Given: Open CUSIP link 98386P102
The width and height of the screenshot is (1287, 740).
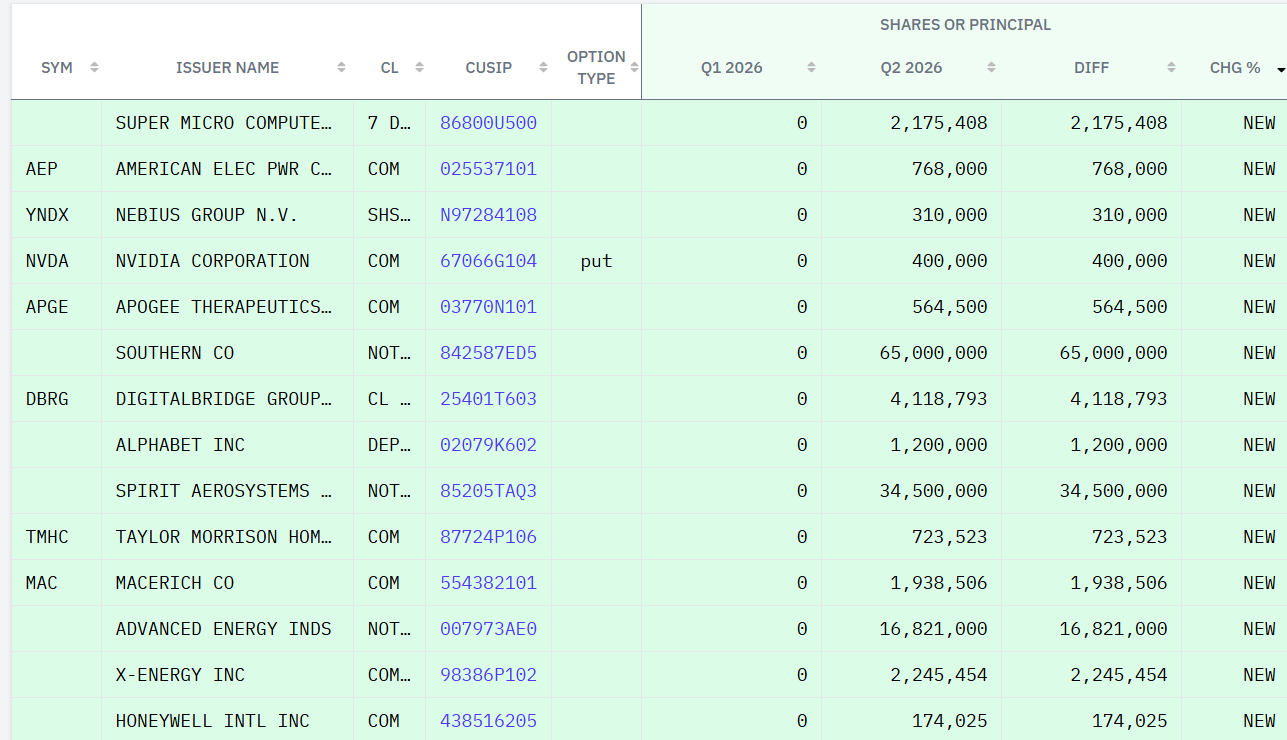Looking at the screenshot, I should (488, 675).
